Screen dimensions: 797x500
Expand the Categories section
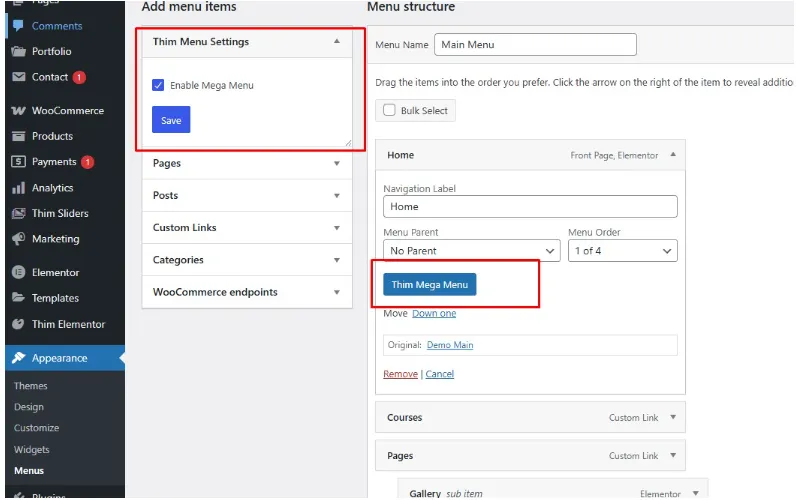(336, 260)
